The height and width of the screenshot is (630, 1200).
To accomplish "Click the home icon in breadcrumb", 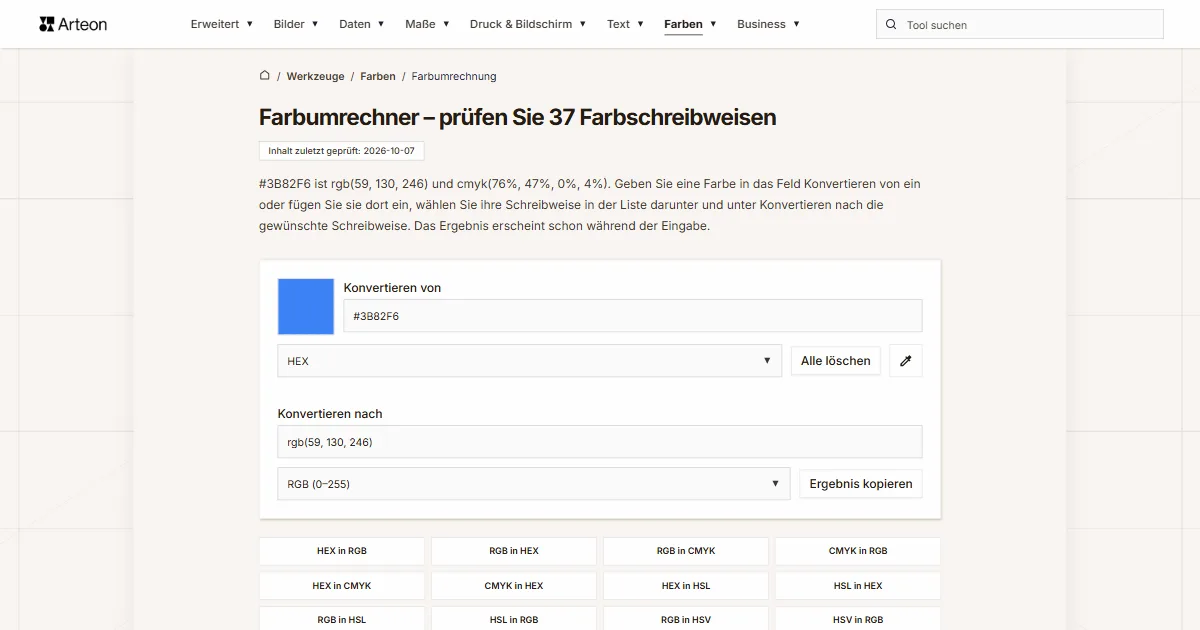I will (x=265, y=75).
